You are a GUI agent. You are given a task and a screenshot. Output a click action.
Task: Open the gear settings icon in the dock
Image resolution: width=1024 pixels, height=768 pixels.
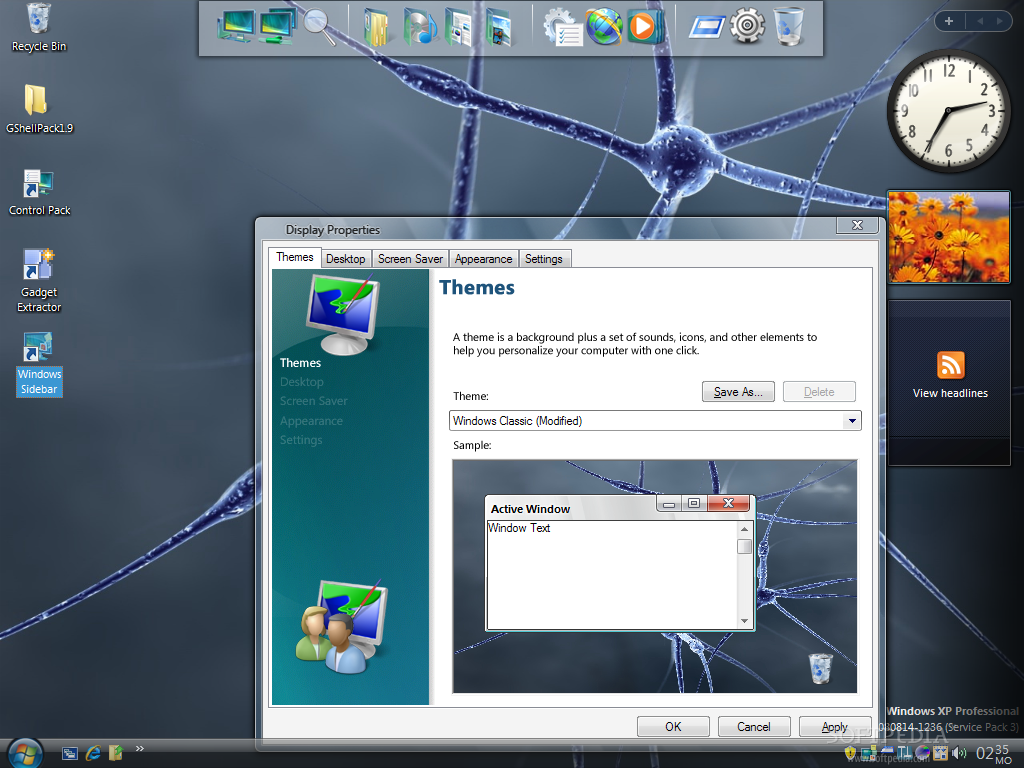pyautogui.click(x=747, y=27)
